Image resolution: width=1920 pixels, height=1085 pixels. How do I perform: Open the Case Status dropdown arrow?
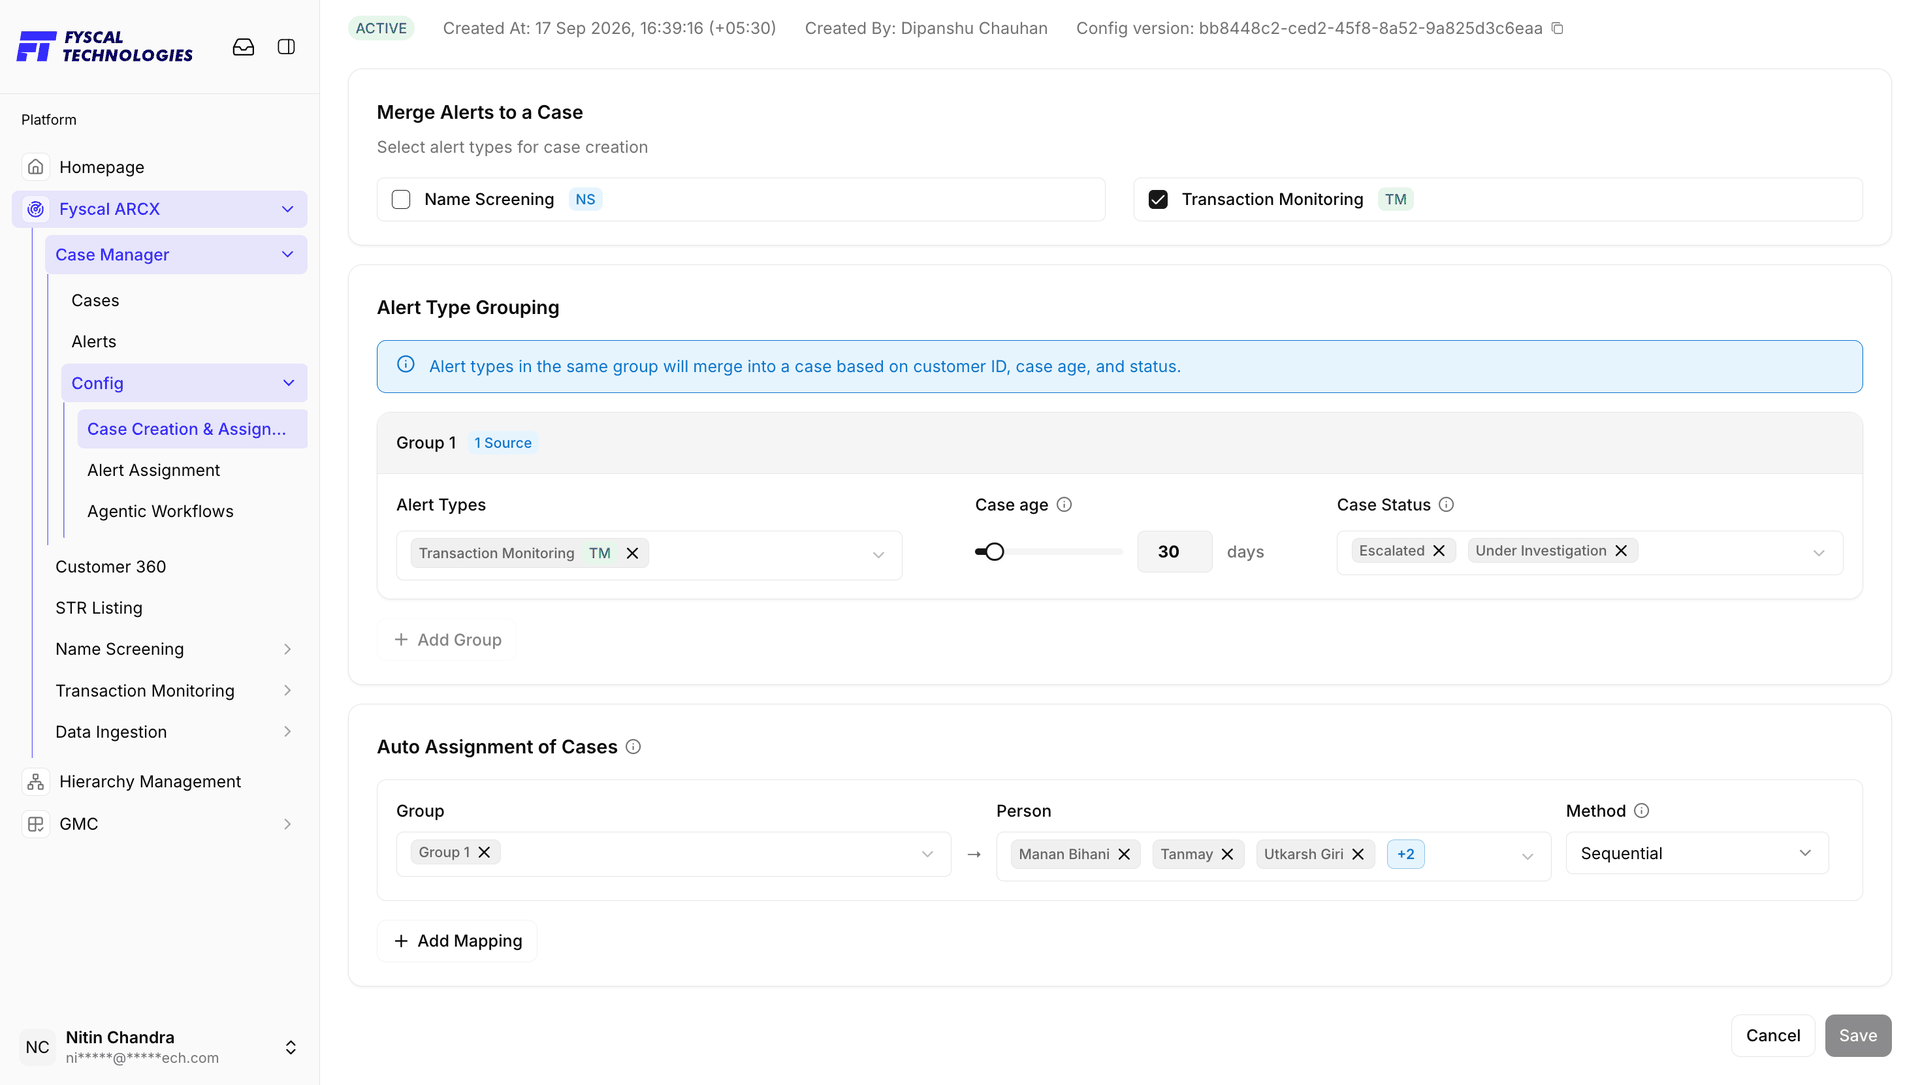(1819, 553)
